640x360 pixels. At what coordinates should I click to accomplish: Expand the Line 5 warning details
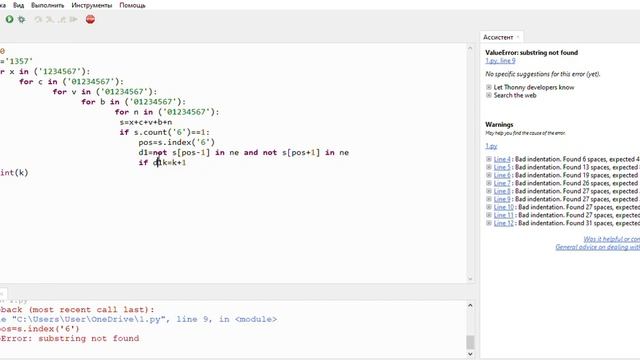point(489,167)
